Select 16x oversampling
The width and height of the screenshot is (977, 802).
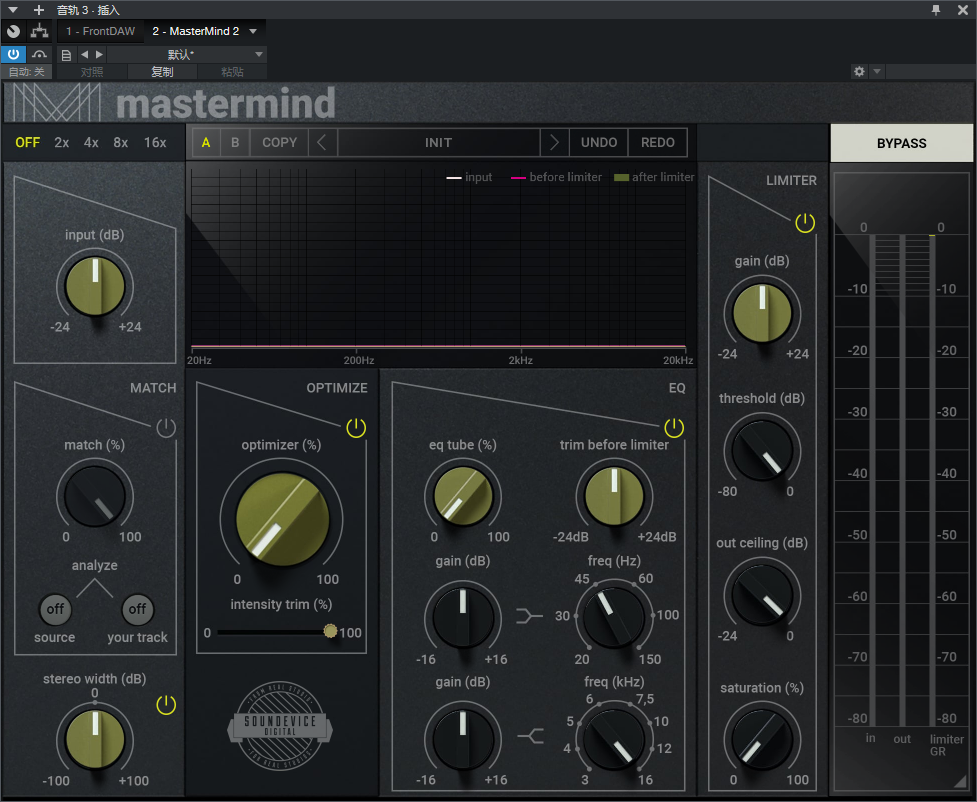[155, 143]
